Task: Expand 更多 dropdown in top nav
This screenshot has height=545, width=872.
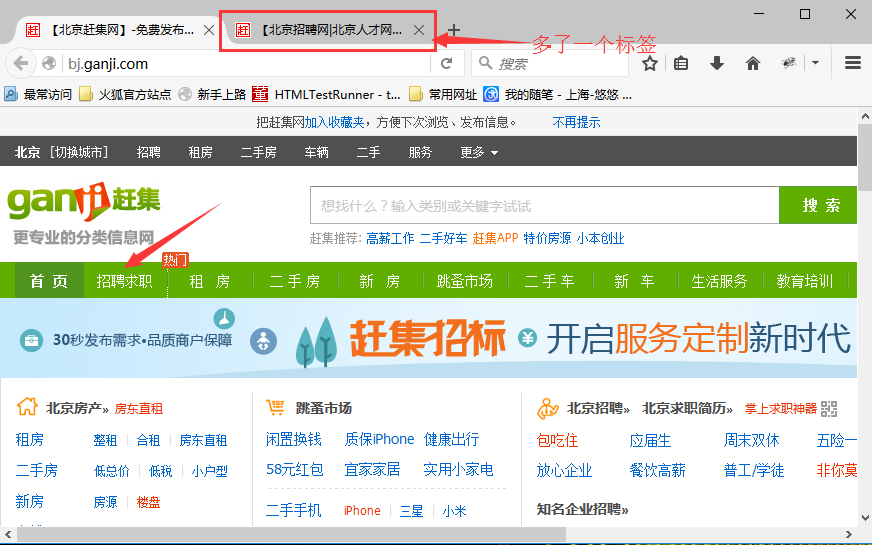Action: click(x=479, y=152)
